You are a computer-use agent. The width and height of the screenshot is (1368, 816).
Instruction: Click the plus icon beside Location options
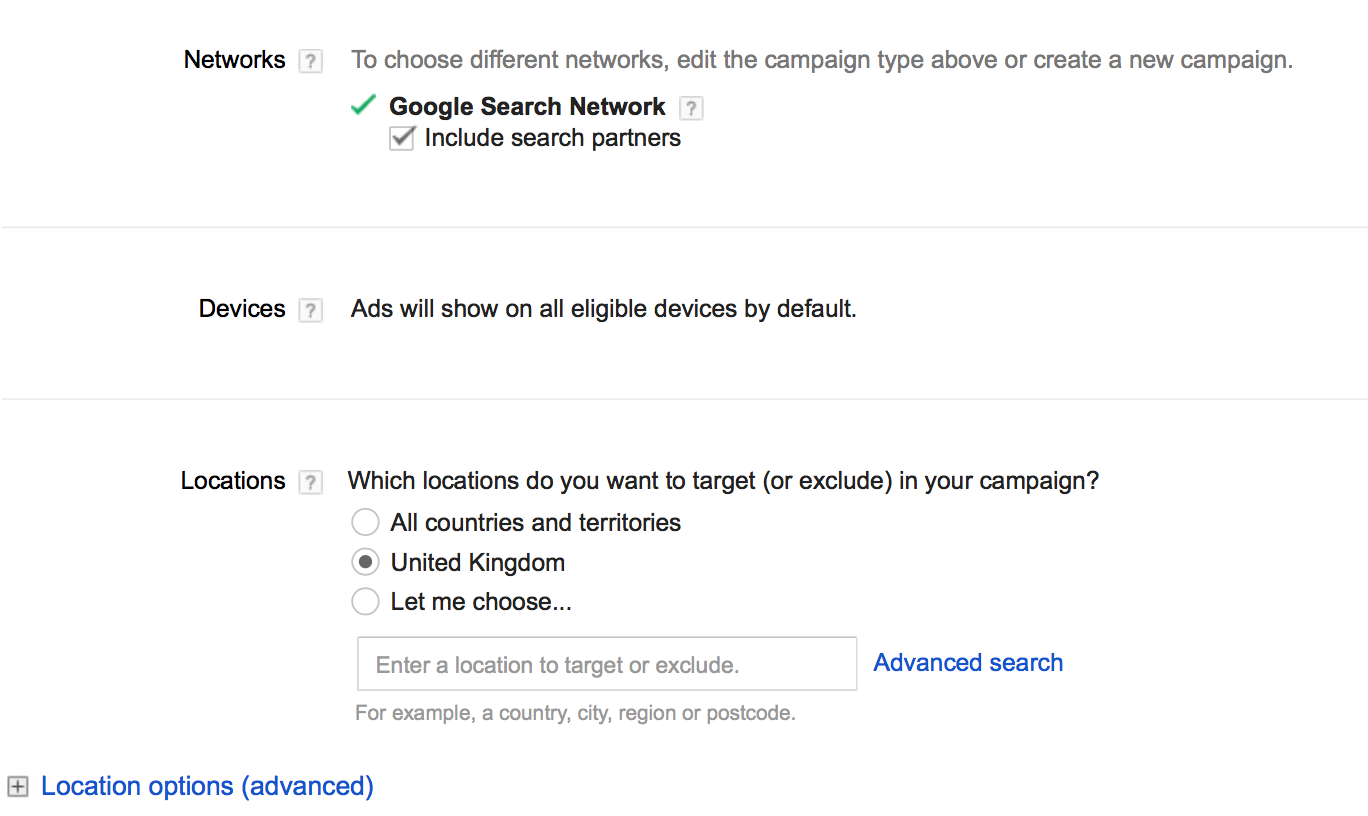click(17, 787)
